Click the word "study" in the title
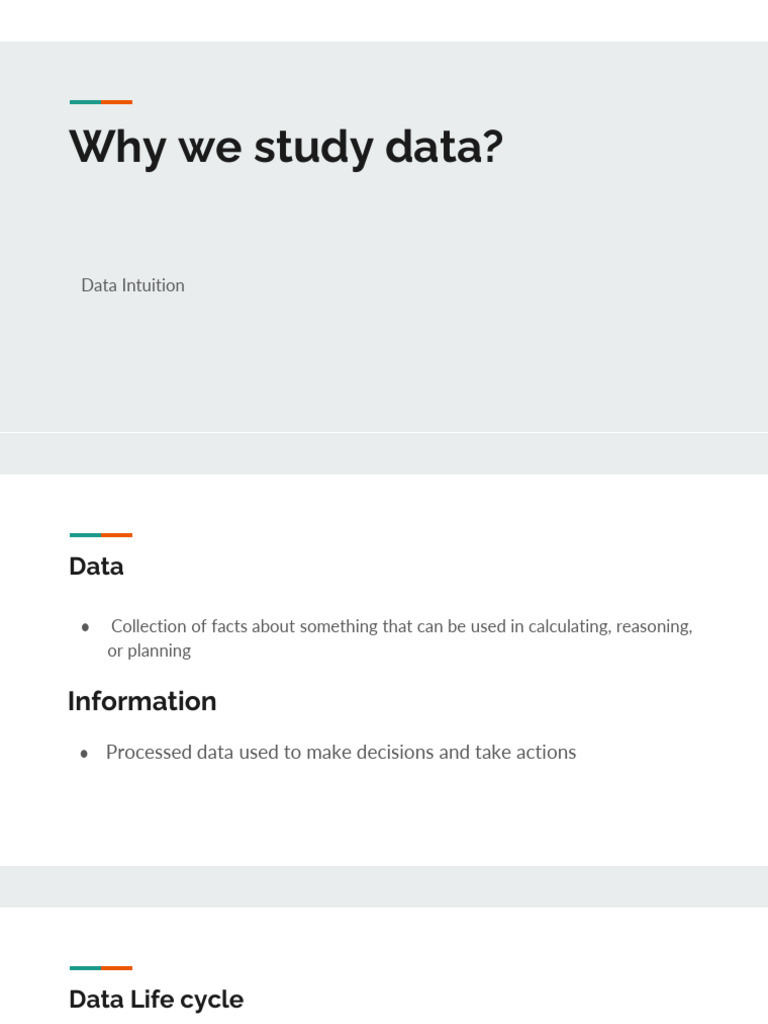 coord(312,148)
